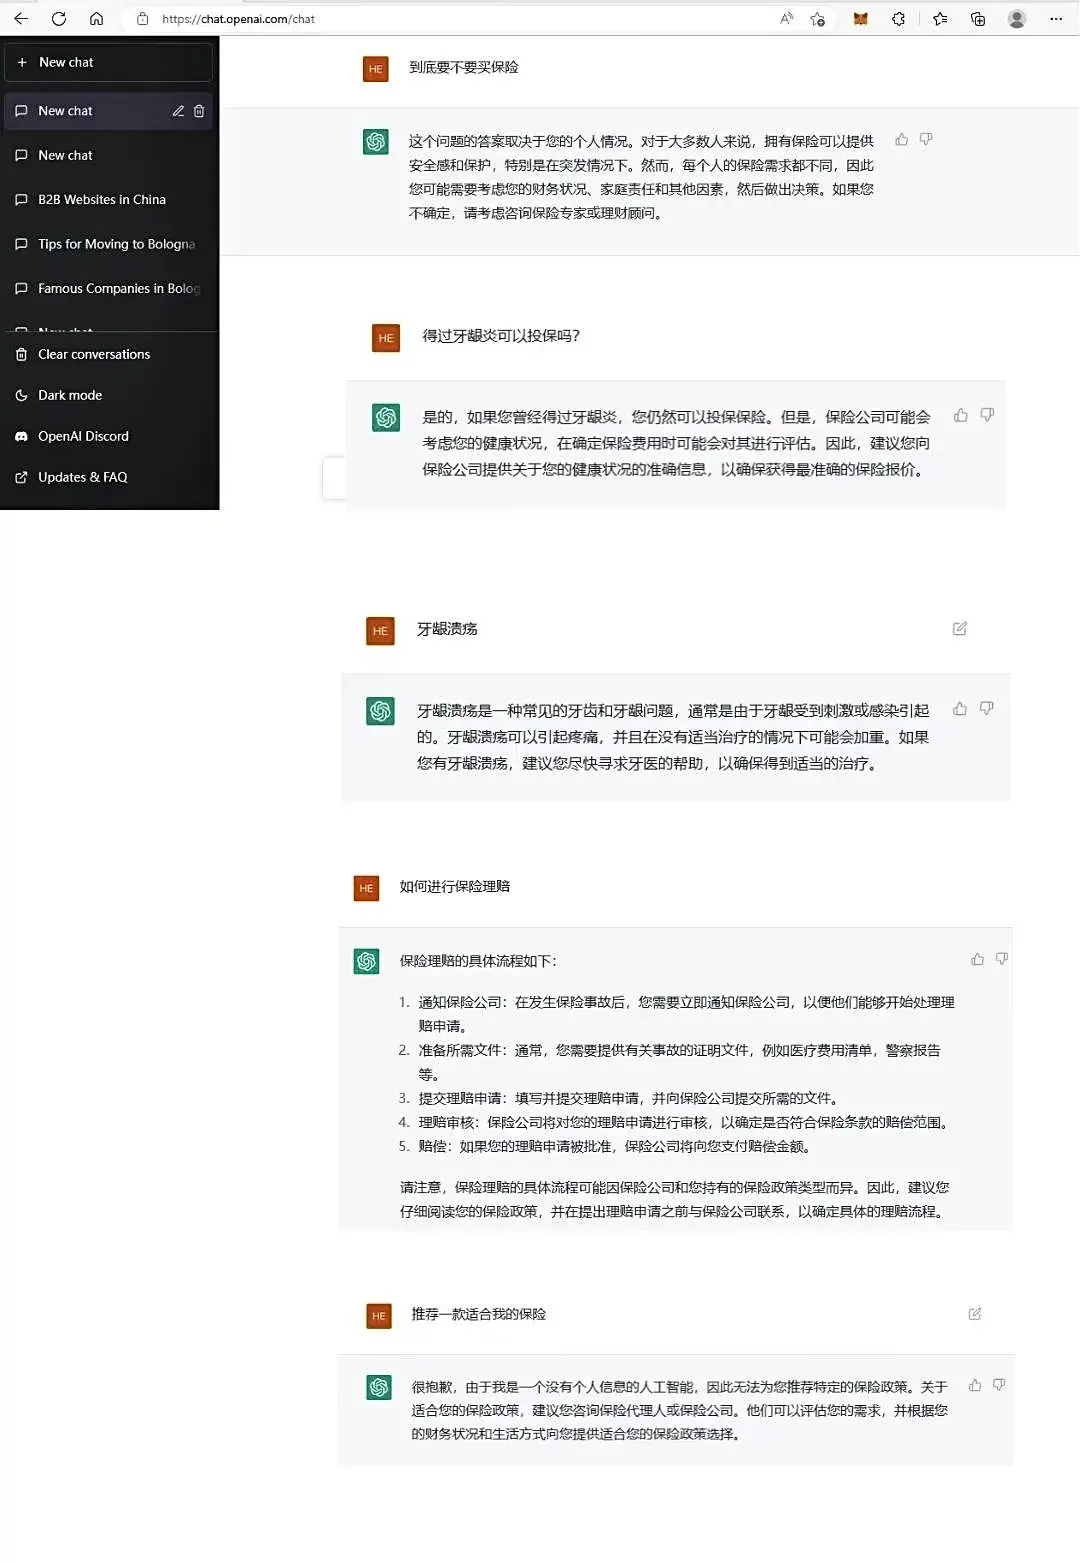Viewport: 1080px width, 1563px height.
Task: Like the insurance claims process answer
Action: point(977,959)
